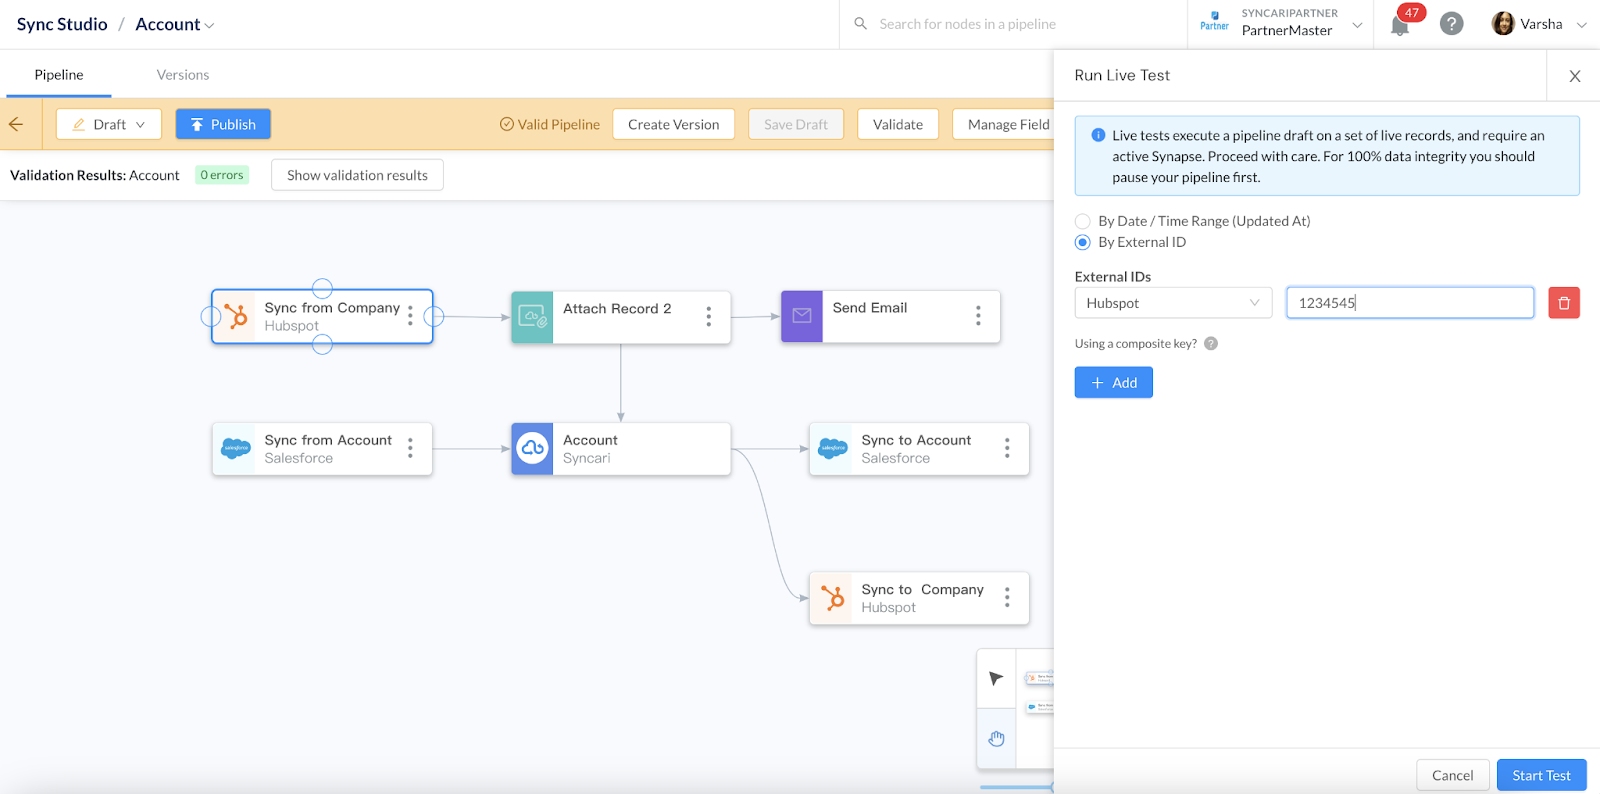
Task: Switch to the Pipeline tab
Action: coord(59,75)
